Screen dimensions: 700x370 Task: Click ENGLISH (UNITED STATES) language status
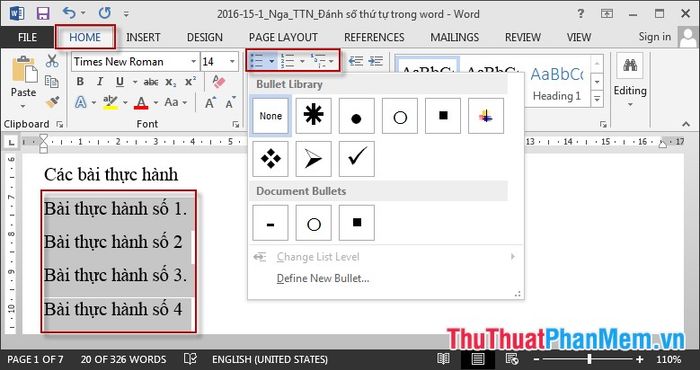tap(270, 359)
